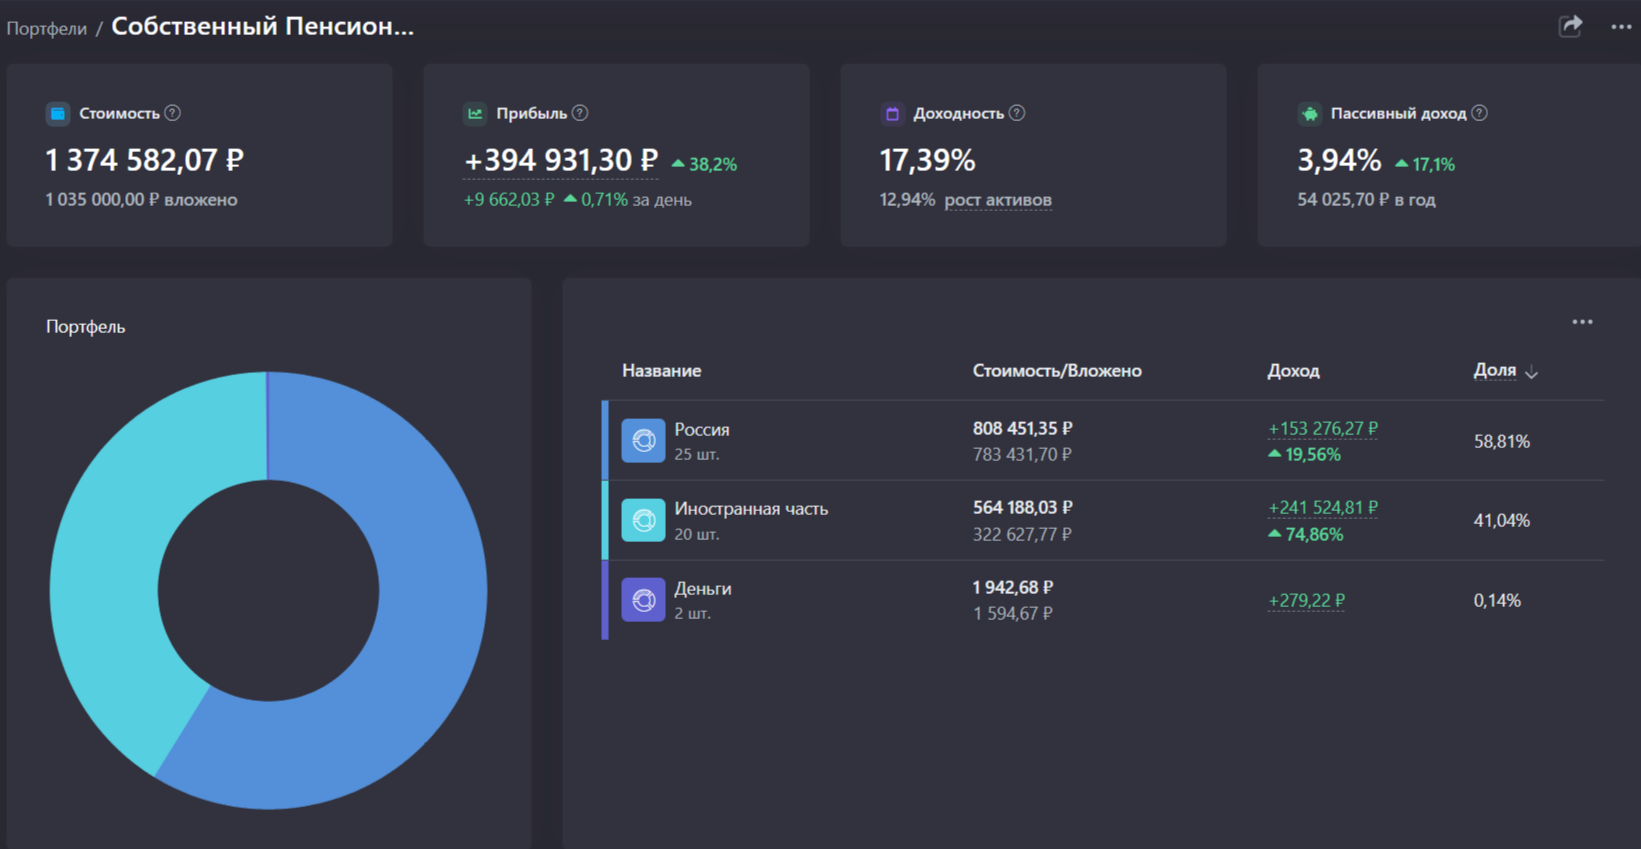Click the Стоимость wallet icon
Screen dimensions: 1641x849
click(58, 113)
